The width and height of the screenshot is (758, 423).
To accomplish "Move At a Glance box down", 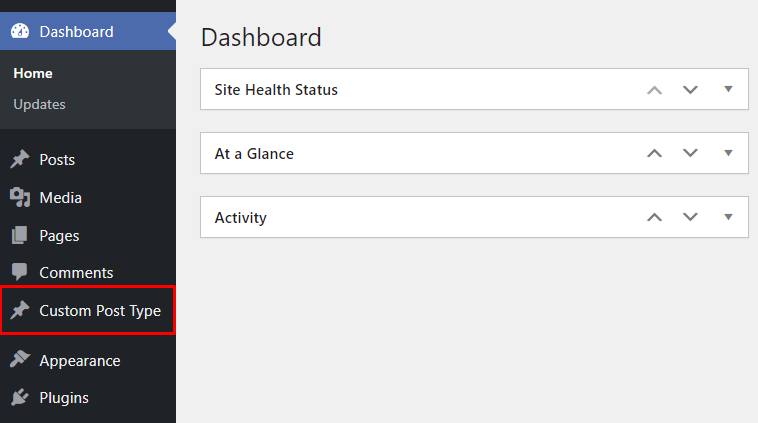I will [690, 154].
